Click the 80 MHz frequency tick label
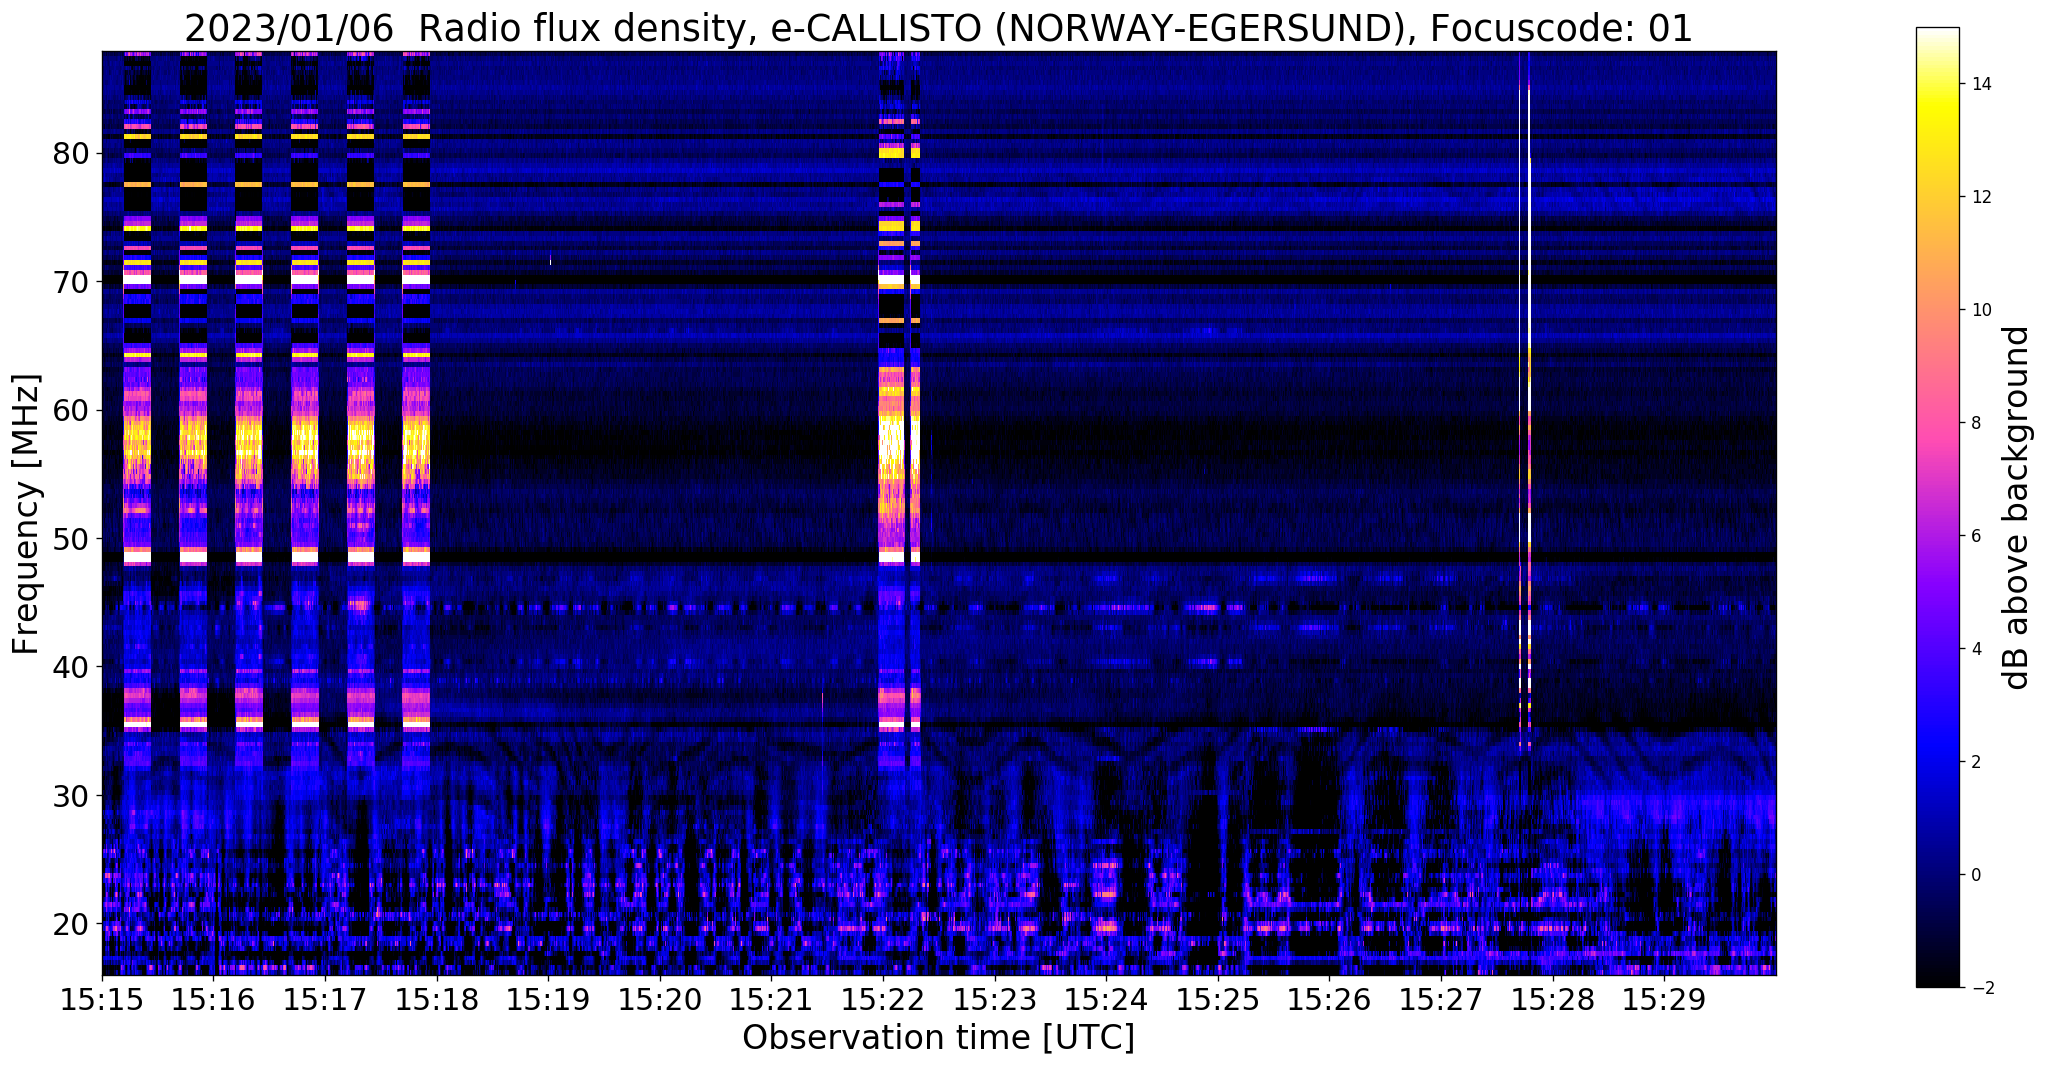 72,154
